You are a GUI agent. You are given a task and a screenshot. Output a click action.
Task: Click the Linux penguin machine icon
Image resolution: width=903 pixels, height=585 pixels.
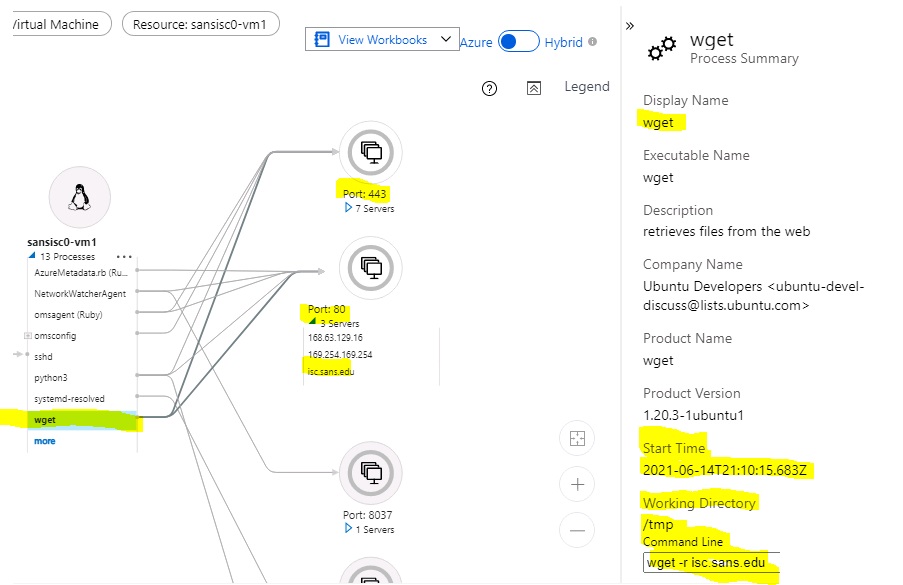79,197
